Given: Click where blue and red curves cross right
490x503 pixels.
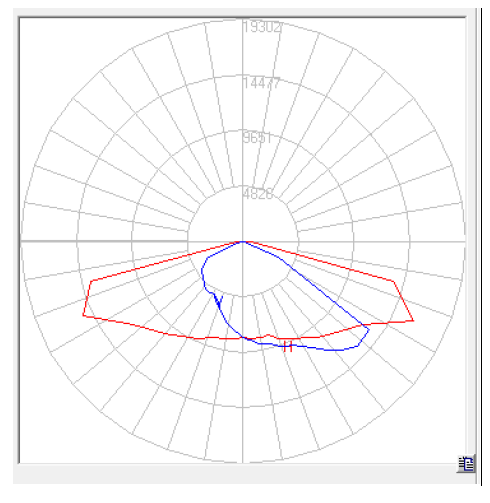Looking at the screenshot, I should coord(363,325).
